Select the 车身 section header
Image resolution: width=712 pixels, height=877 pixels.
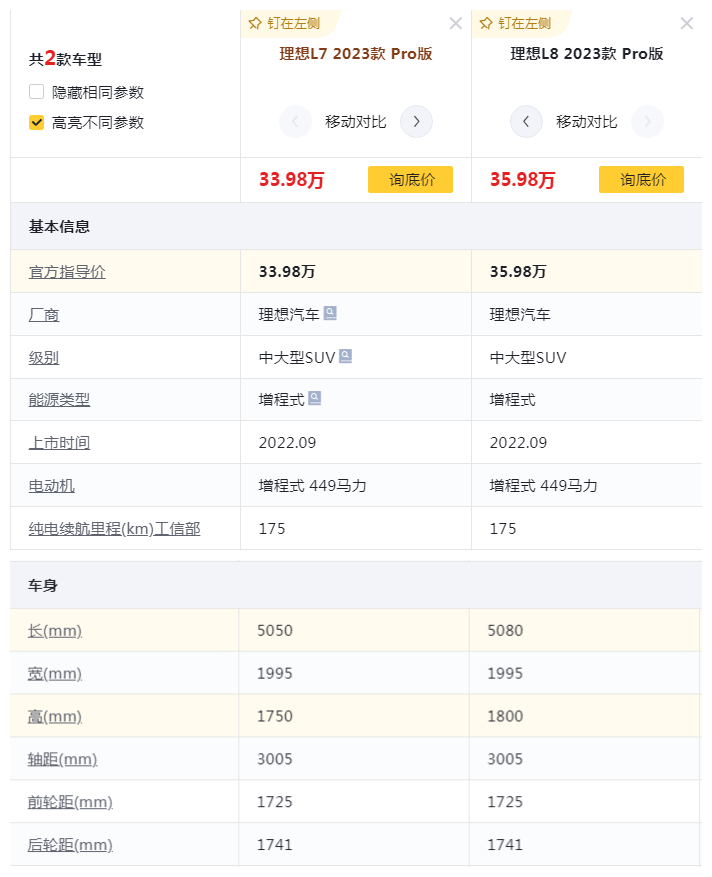pos(356,586)
